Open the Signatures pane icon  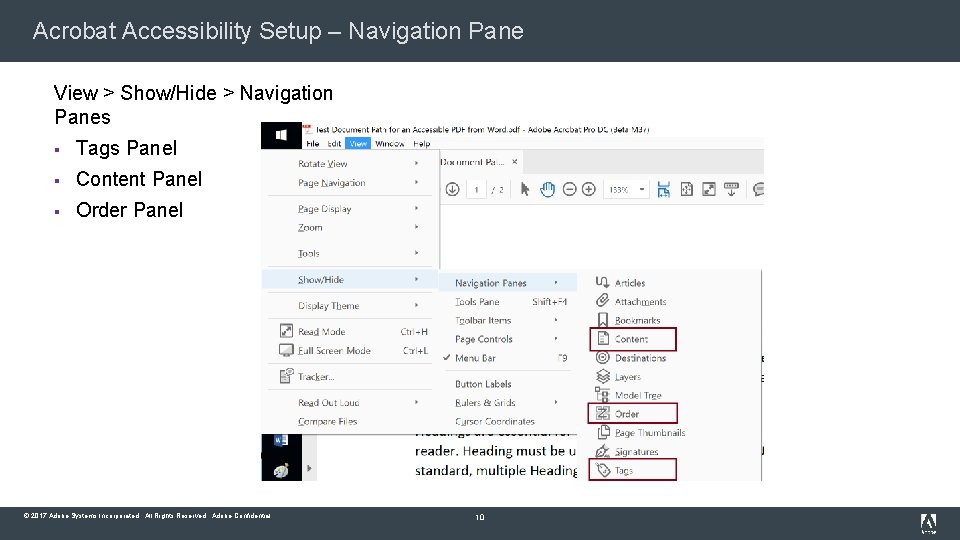tap(602, 451)
